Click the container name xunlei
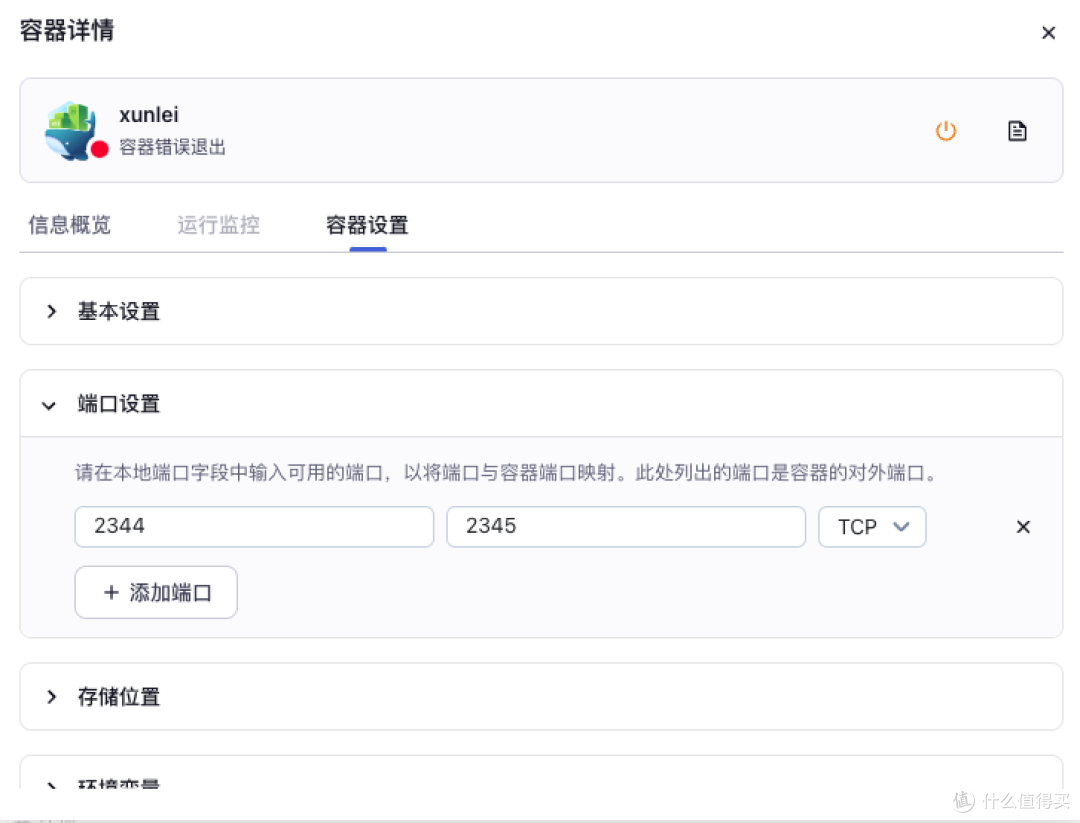 148,114
